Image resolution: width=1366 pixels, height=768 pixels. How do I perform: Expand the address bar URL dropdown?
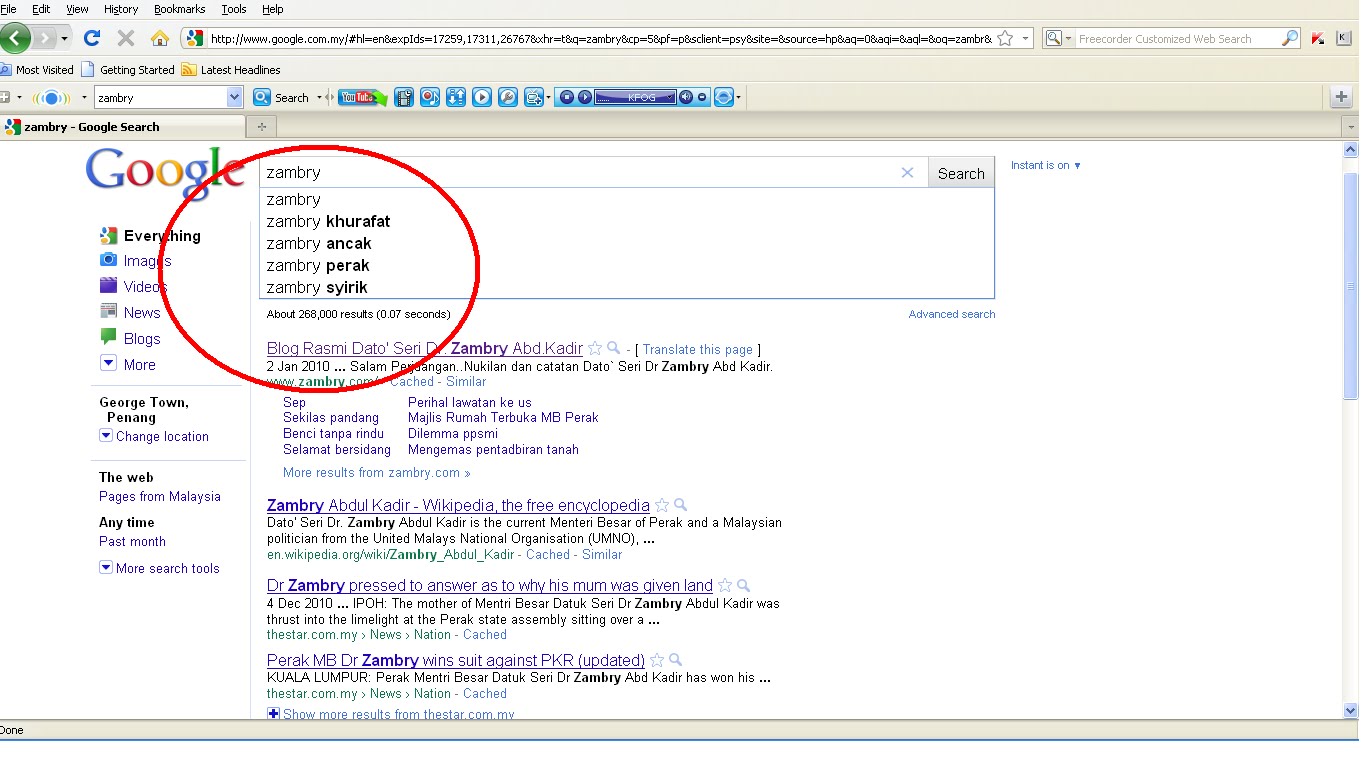[1026, 38]
